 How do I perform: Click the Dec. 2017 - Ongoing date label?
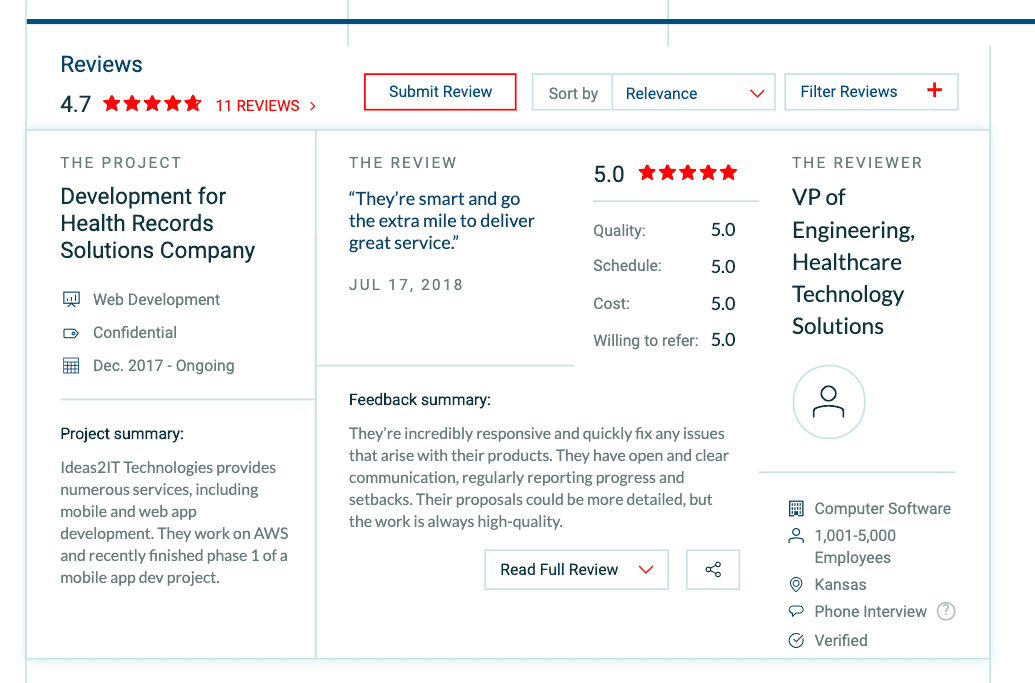[x=164, y=366]
